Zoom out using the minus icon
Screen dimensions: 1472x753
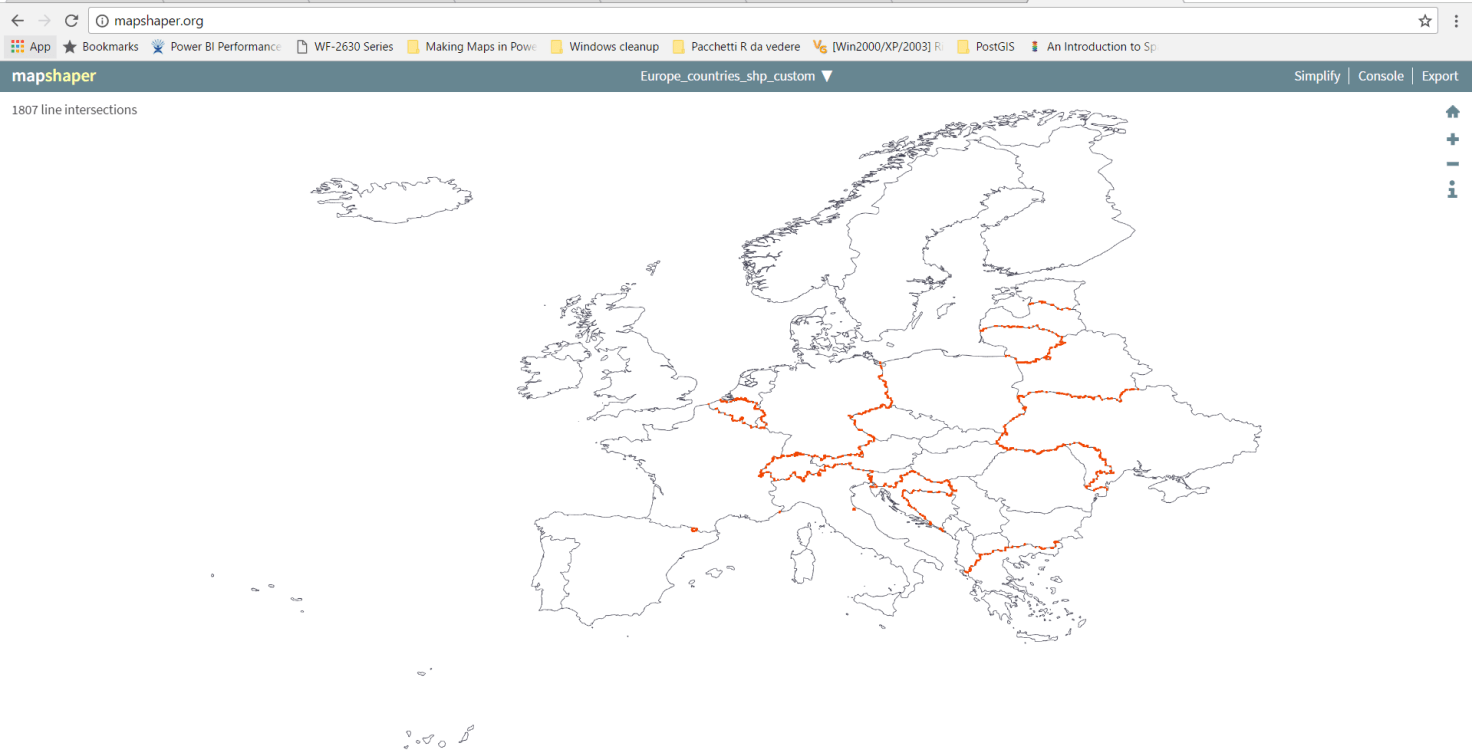pos(1452,164)
